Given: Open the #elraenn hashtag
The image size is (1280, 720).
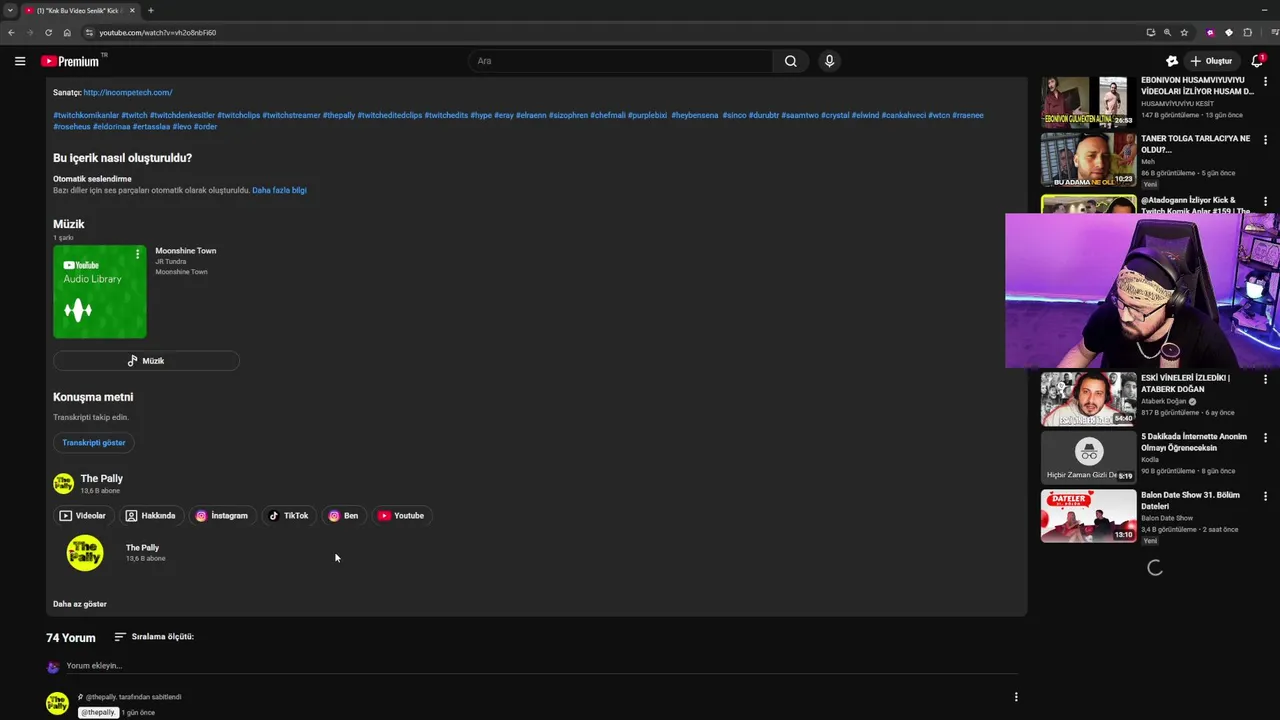Looking at the screenshot, I should (x=531, y=115).
